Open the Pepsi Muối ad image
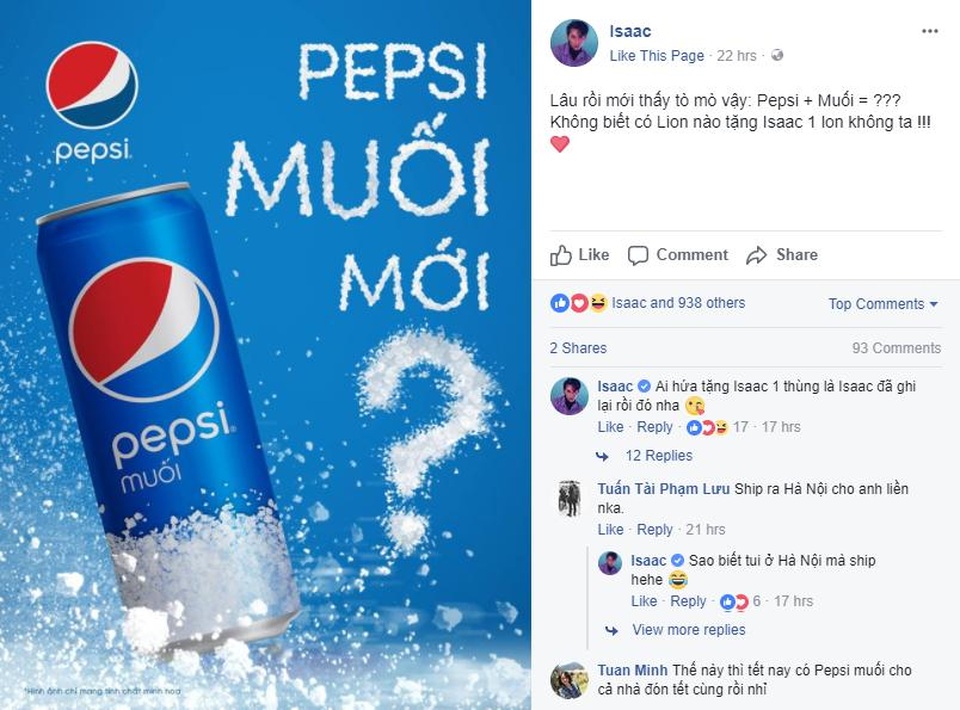The width and height of the screenshot is (960, 710). 265,355
